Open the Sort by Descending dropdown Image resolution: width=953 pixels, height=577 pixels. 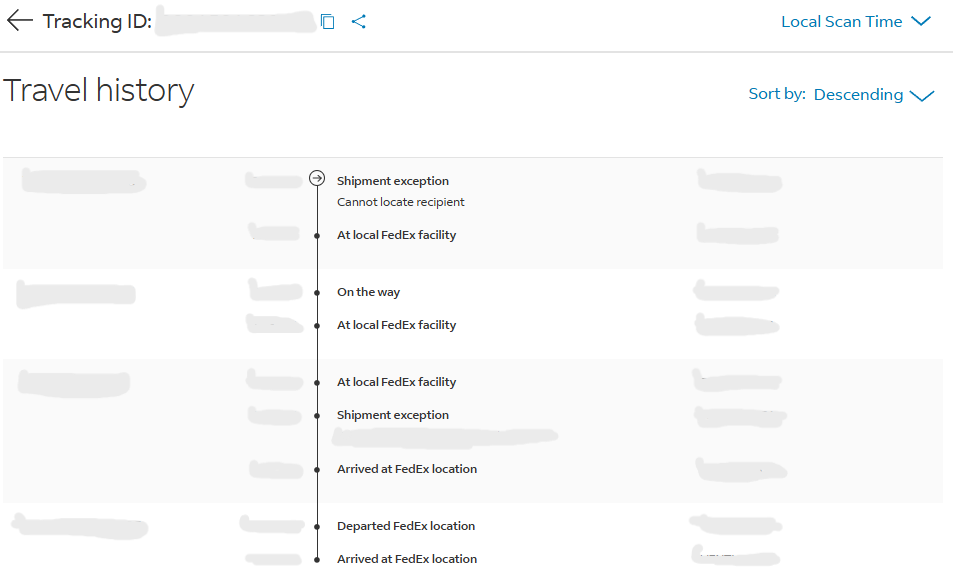coord(858,95)
